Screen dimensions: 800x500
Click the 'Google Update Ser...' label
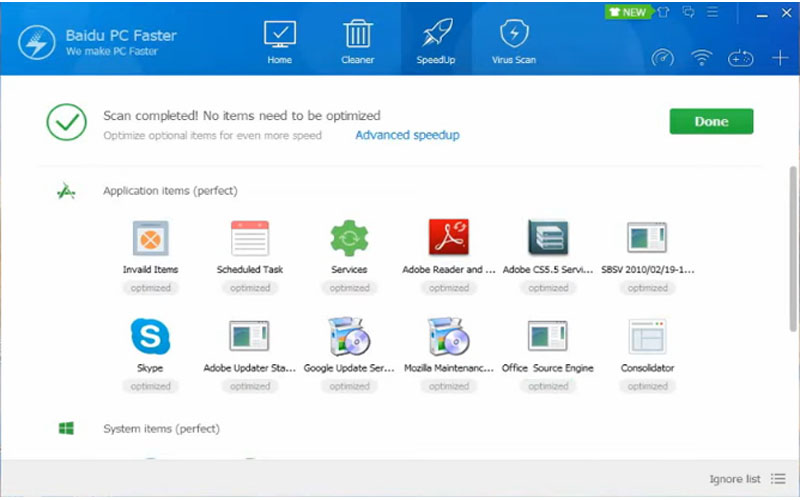pos(349,368)
